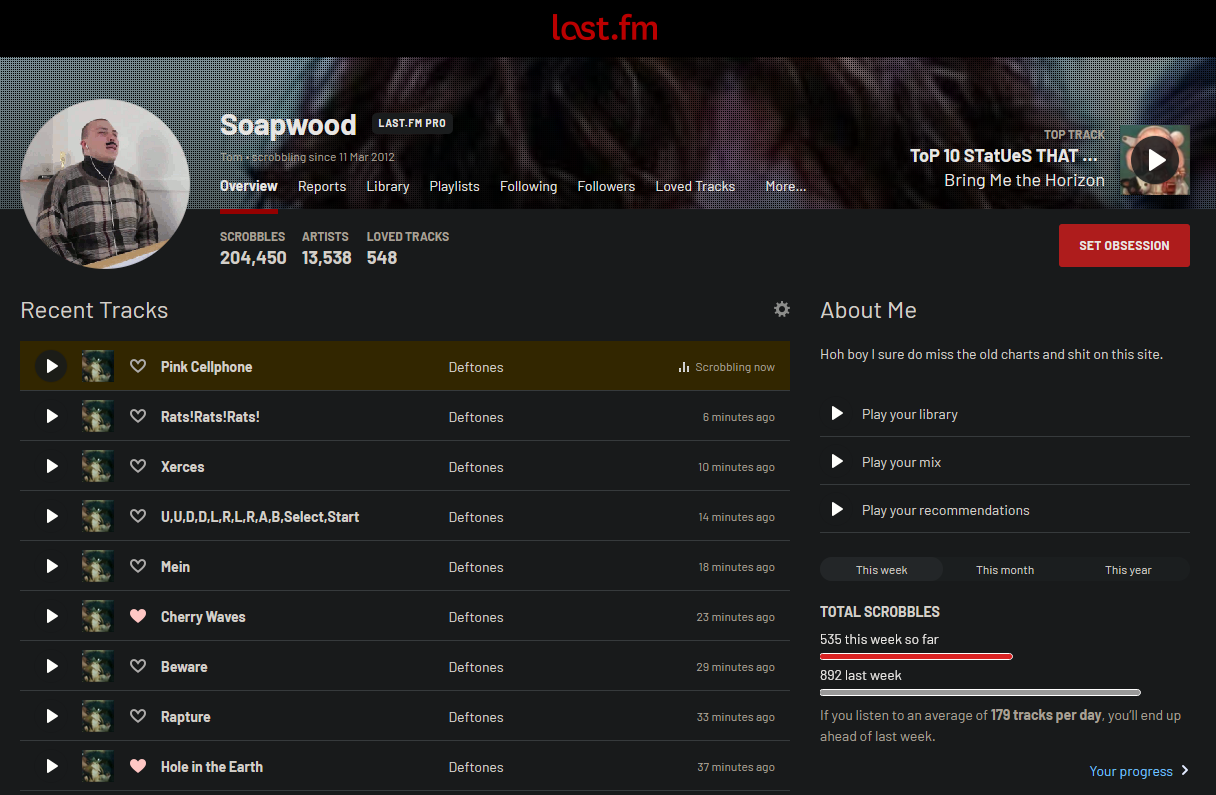The width and height of the screenshot is (1216, 795).
Task: Open album art for Mein
Action: [97, 567]
